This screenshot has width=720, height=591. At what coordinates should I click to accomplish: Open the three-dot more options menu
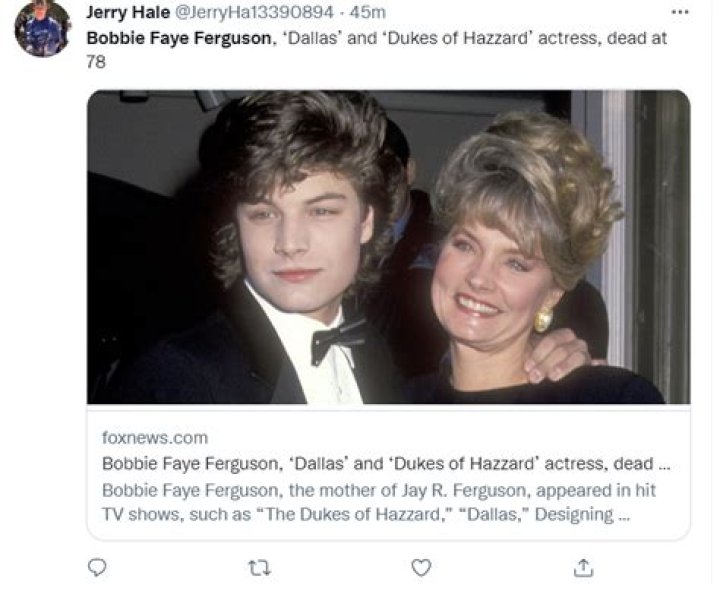click(680, 13)
